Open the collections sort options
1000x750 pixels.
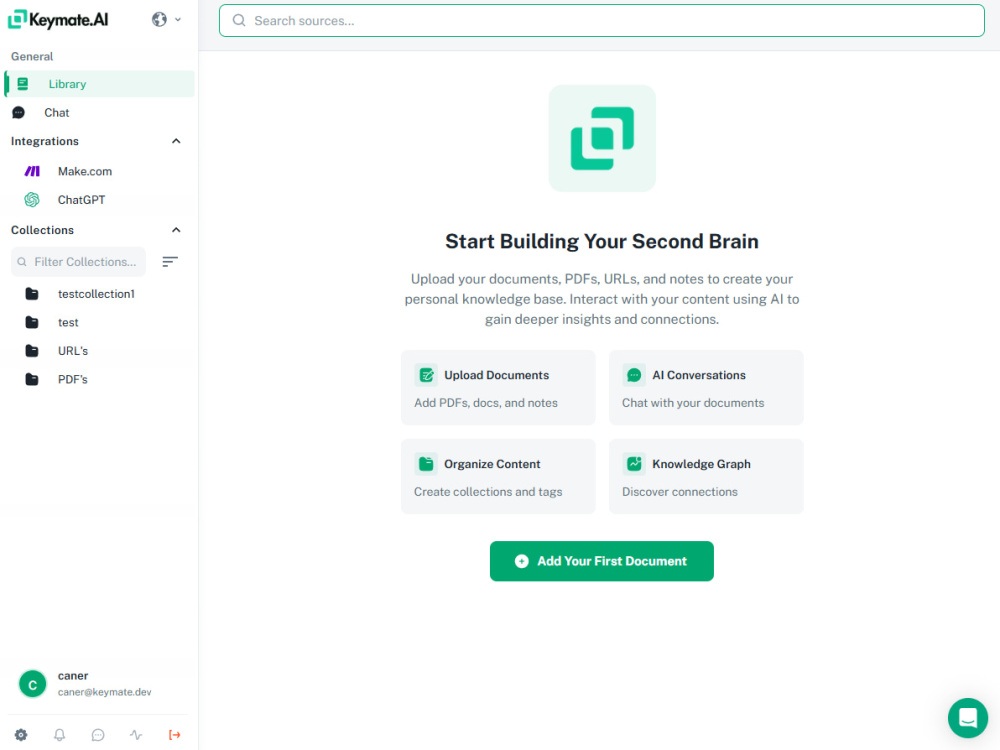click(x=170, y=262)
